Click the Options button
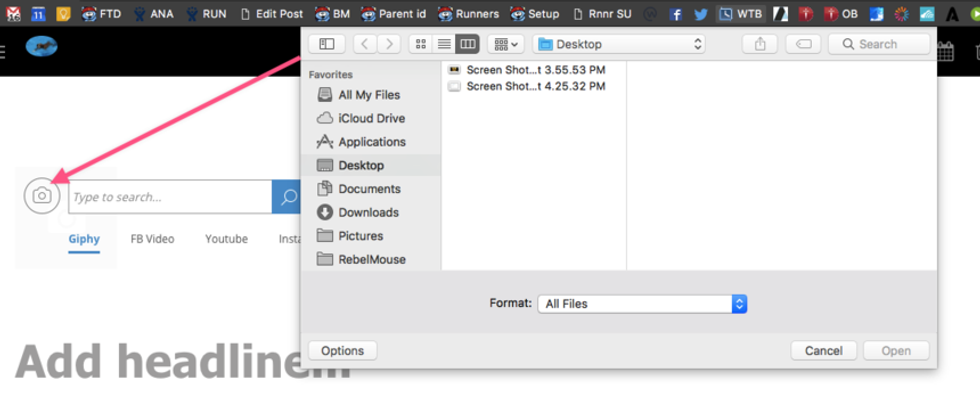The image size is (980, 420). [342, 351]
